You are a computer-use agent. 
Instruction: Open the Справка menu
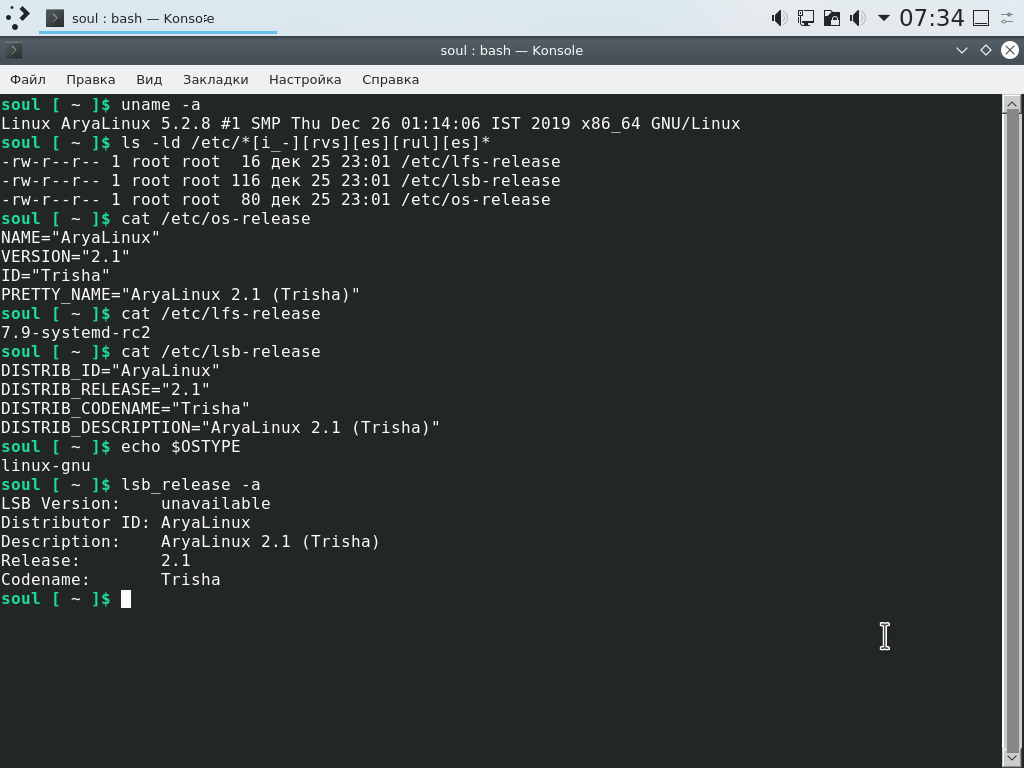tap(391, 80)
